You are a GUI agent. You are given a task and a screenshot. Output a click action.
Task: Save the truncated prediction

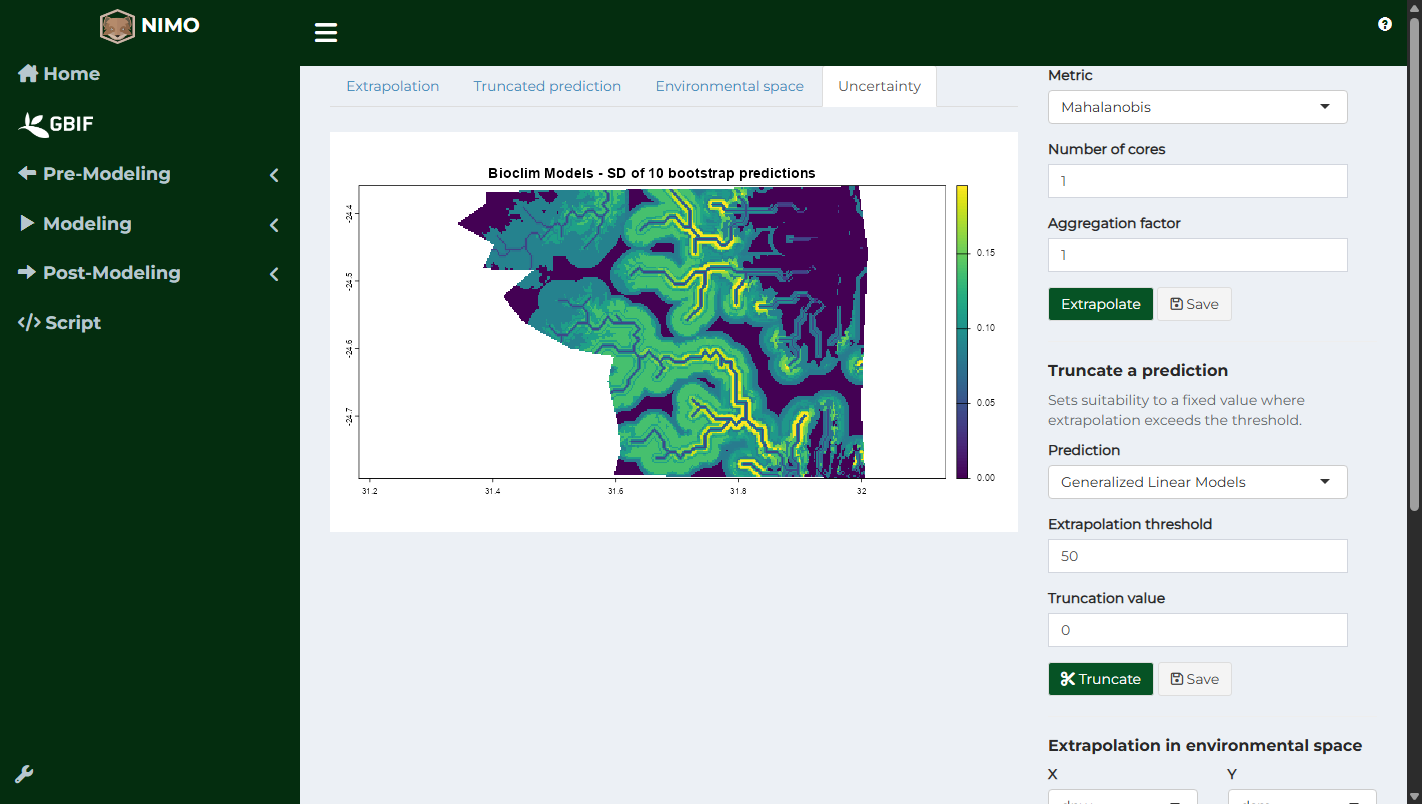1194,679
